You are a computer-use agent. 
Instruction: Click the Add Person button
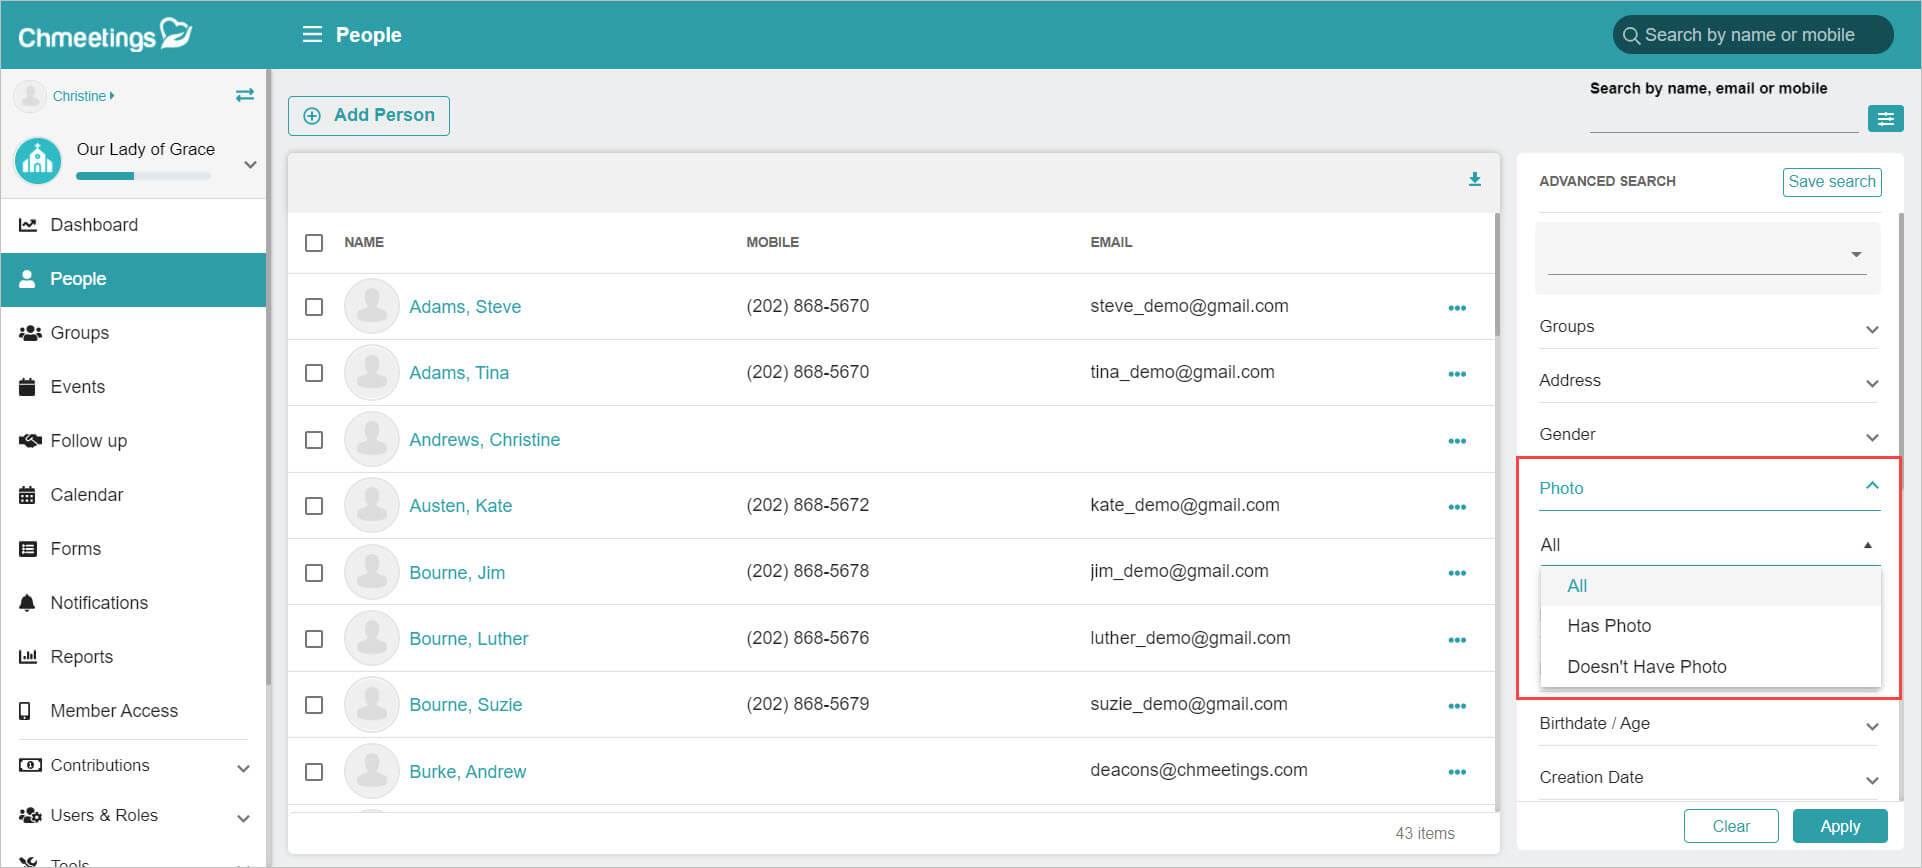369,116
